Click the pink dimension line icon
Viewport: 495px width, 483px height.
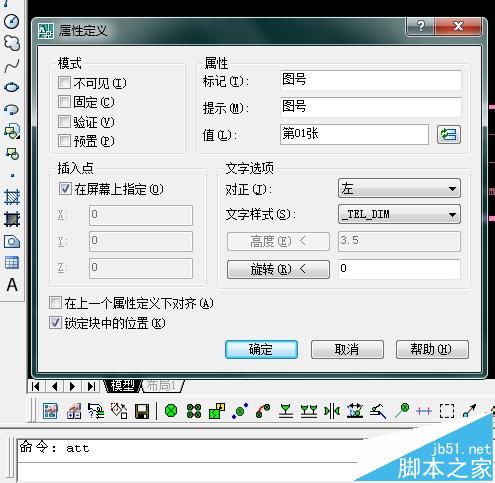pos(424,411)
